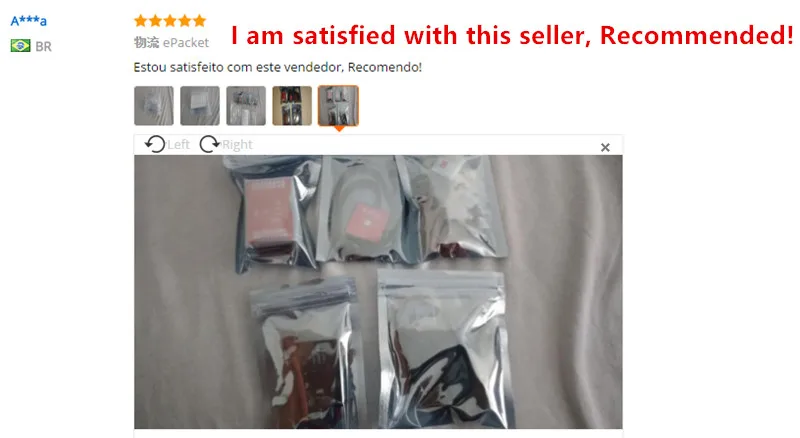Click the red 'I am satisfied' translation text

(512, 36)
